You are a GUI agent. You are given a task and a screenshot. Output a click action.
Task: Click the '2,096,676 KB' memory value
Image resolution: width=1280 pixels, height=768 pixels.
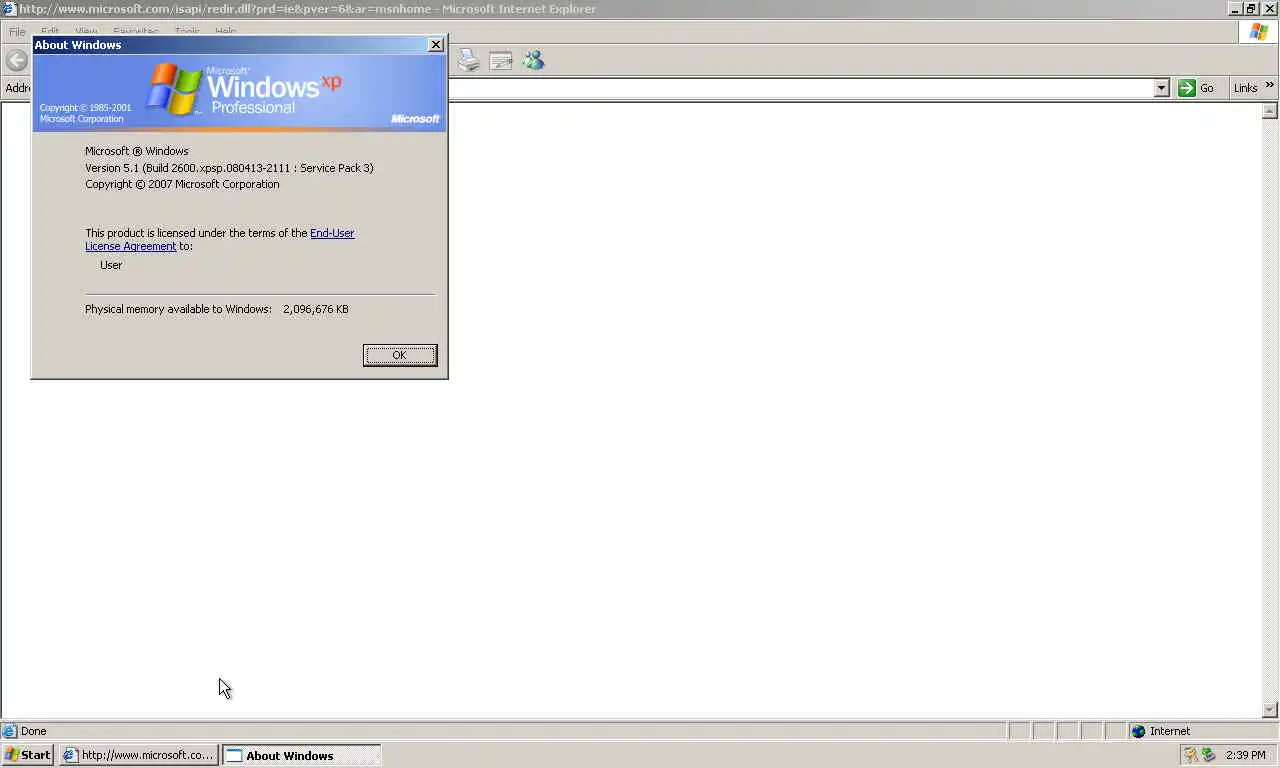click(316, 309)
